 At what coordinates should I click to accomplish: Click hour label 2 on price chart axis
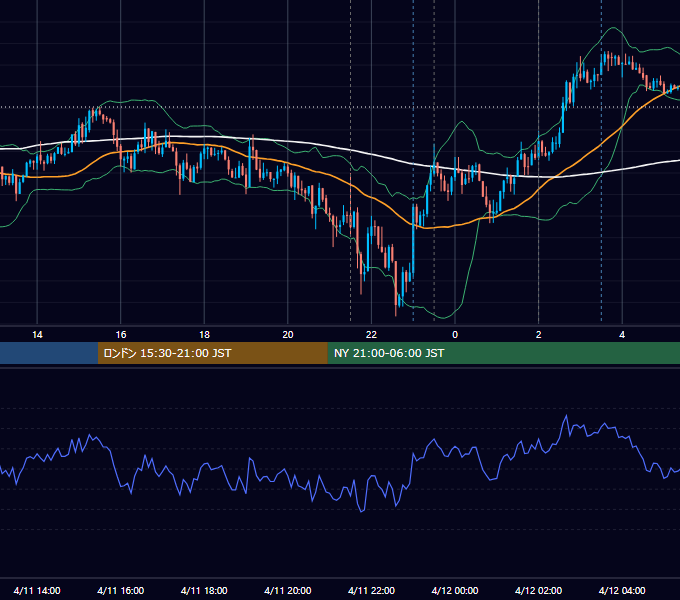point(538,335)
